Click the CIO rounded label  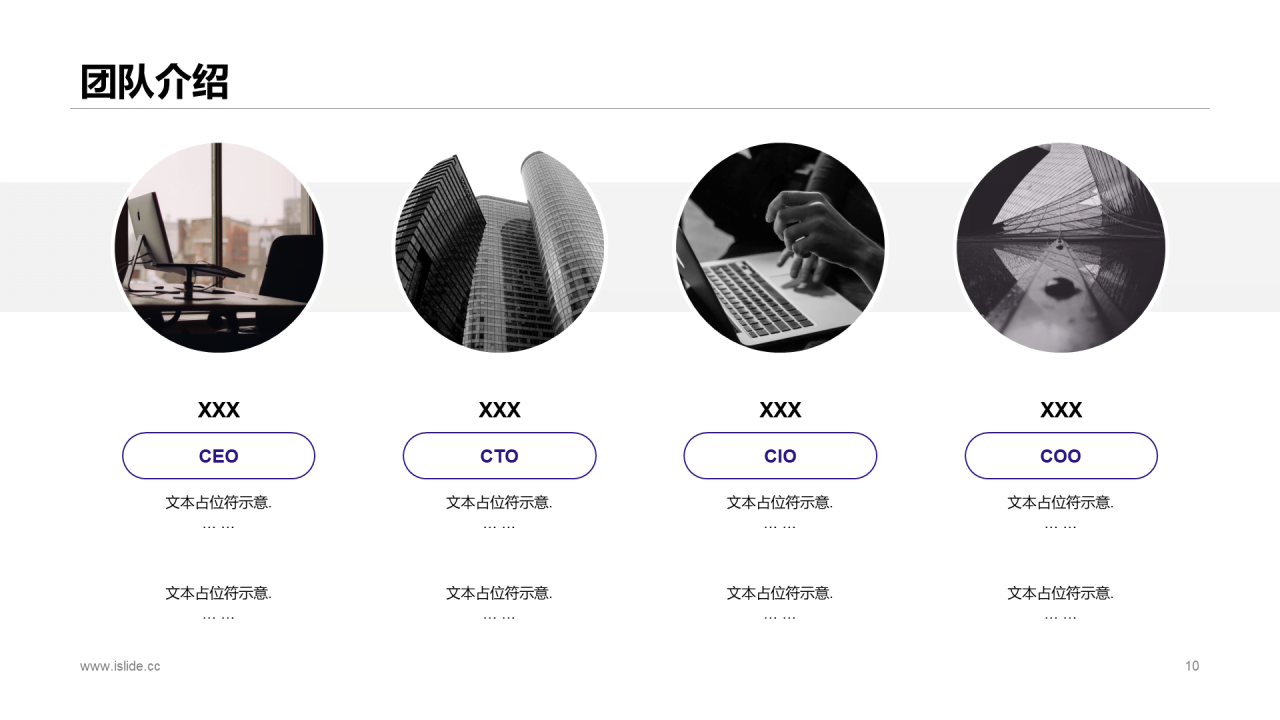(780, 456)
